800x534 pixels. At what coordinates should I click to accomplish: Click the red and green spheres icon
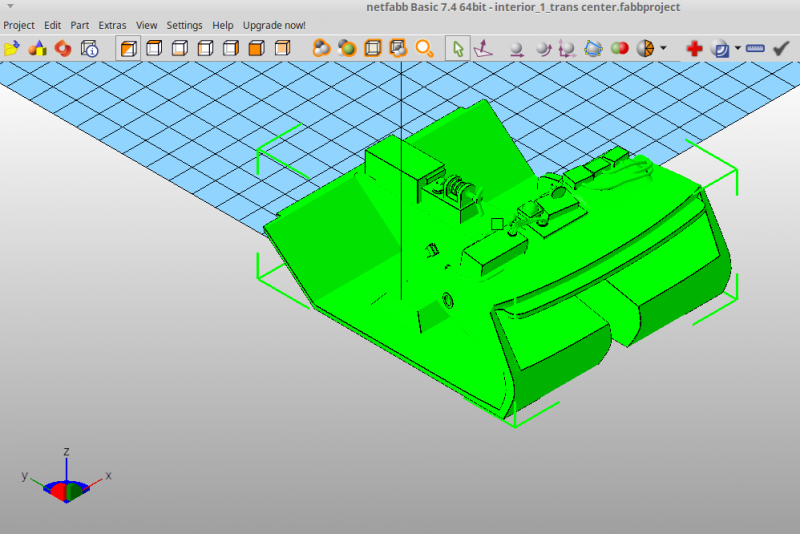619,48
